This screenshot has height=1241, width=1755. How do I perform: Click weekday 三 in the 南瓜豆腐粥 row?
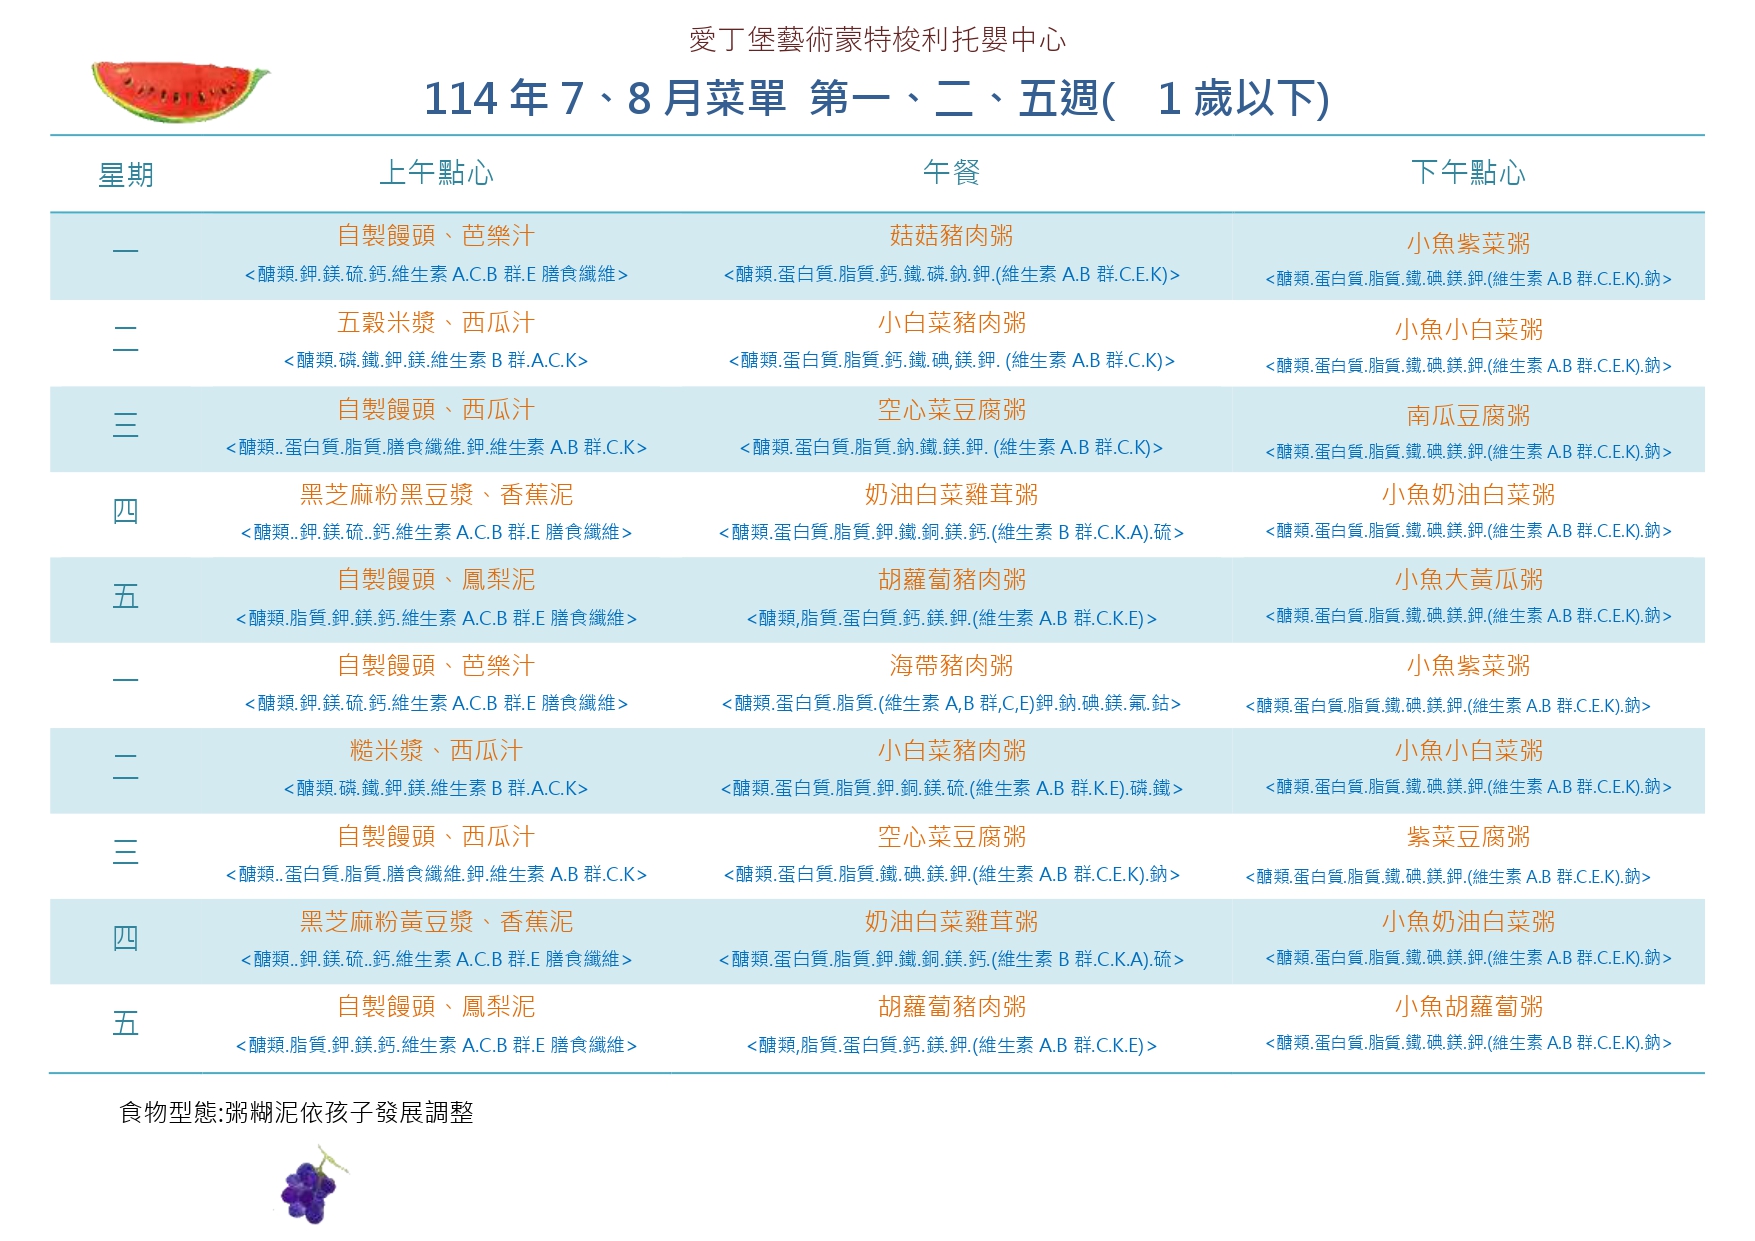point(126,425)
